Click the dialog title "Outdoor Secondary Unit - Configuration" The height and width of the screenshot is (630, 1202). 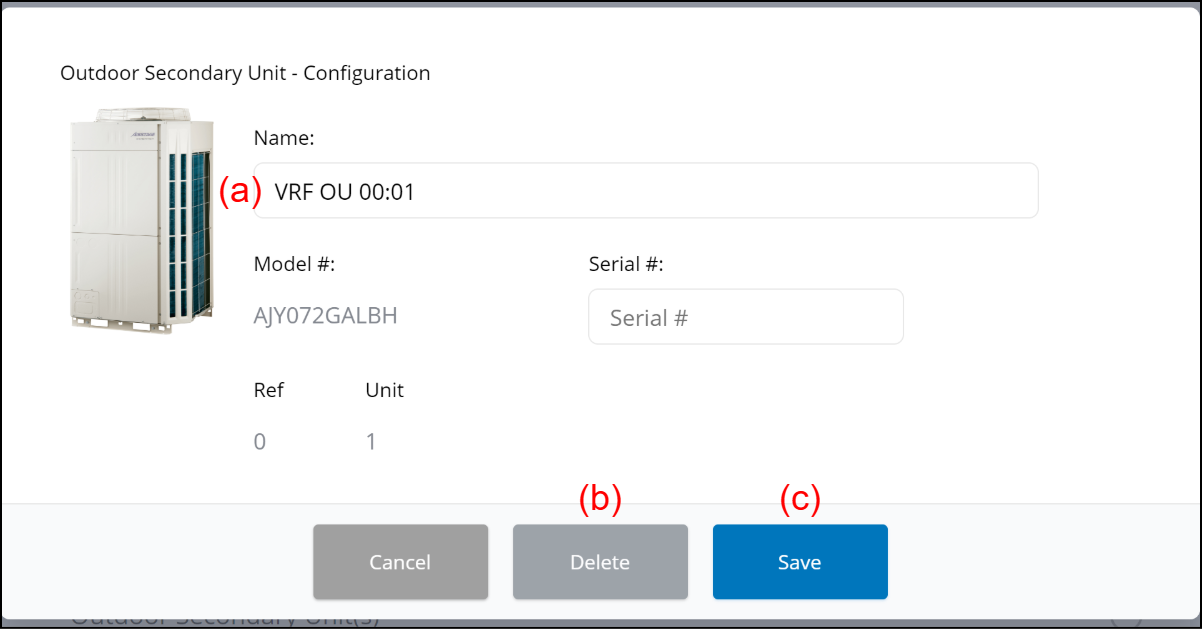245,73
